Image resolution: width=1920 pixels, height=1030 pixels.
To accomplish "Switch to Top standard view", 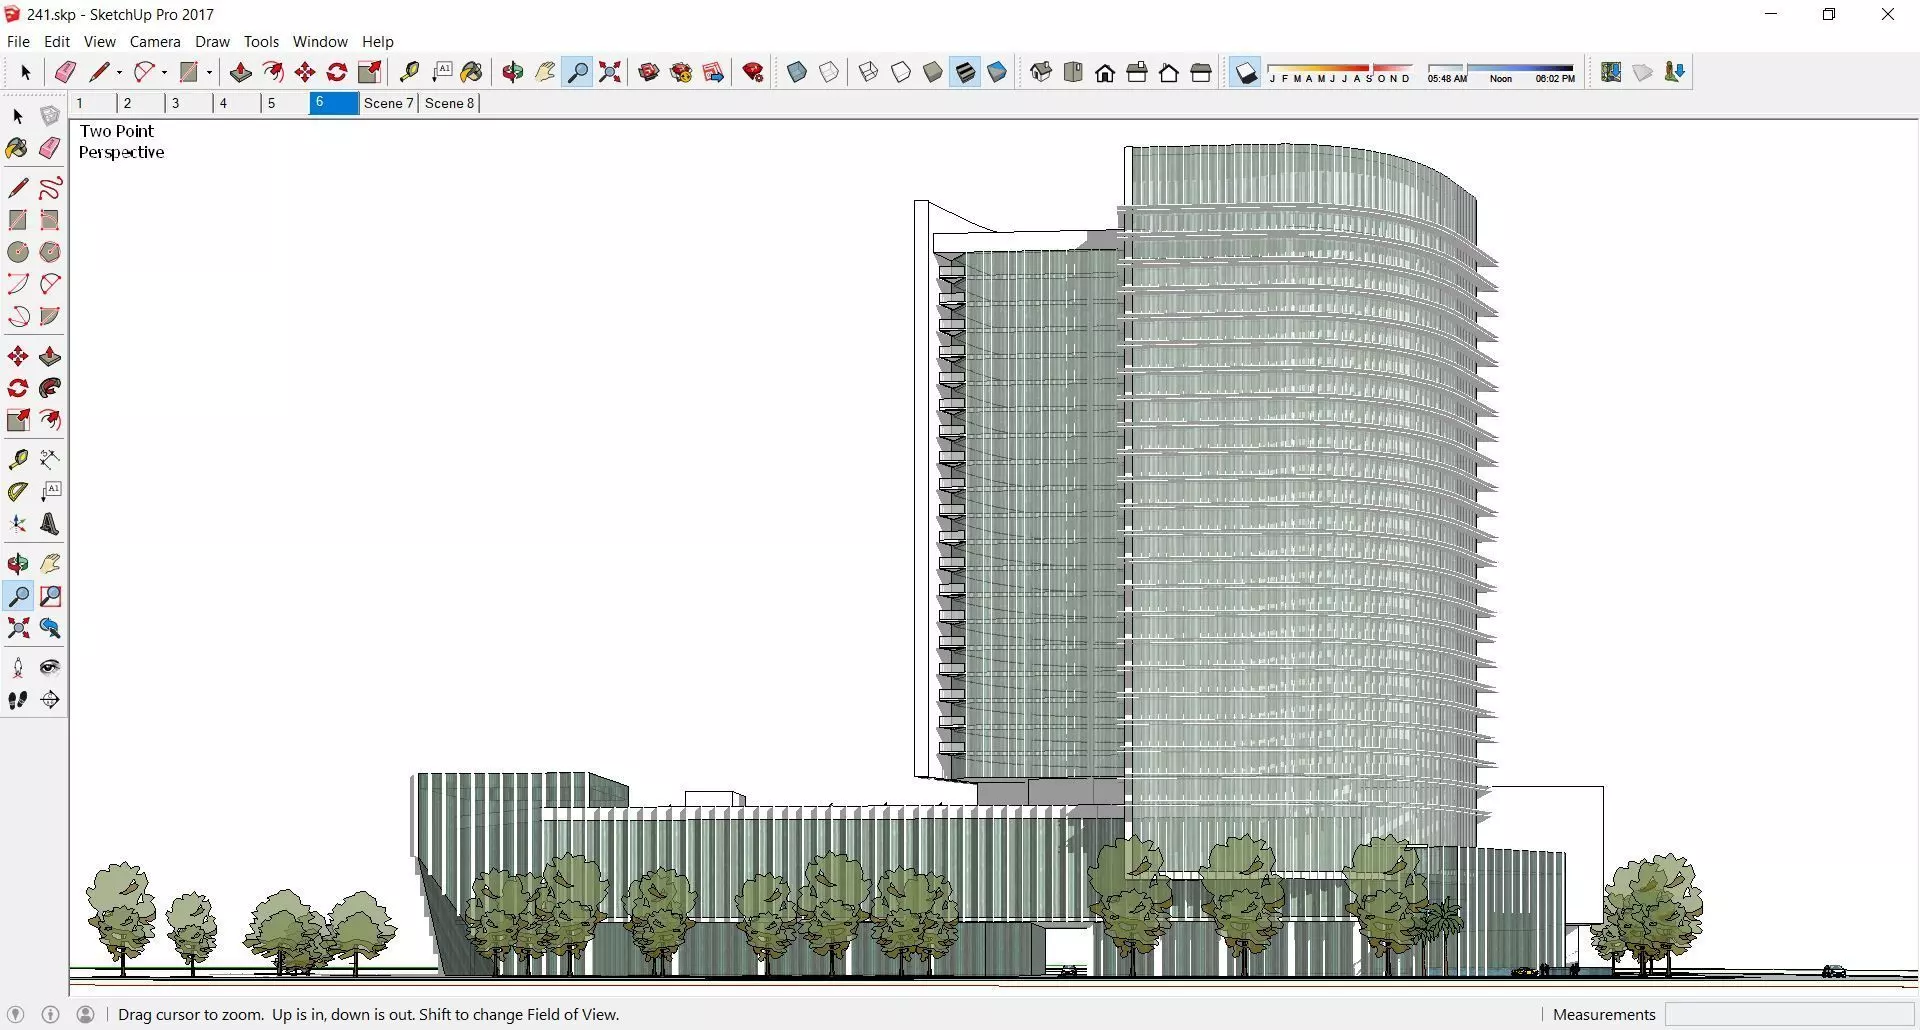I will coord(1073,72).
